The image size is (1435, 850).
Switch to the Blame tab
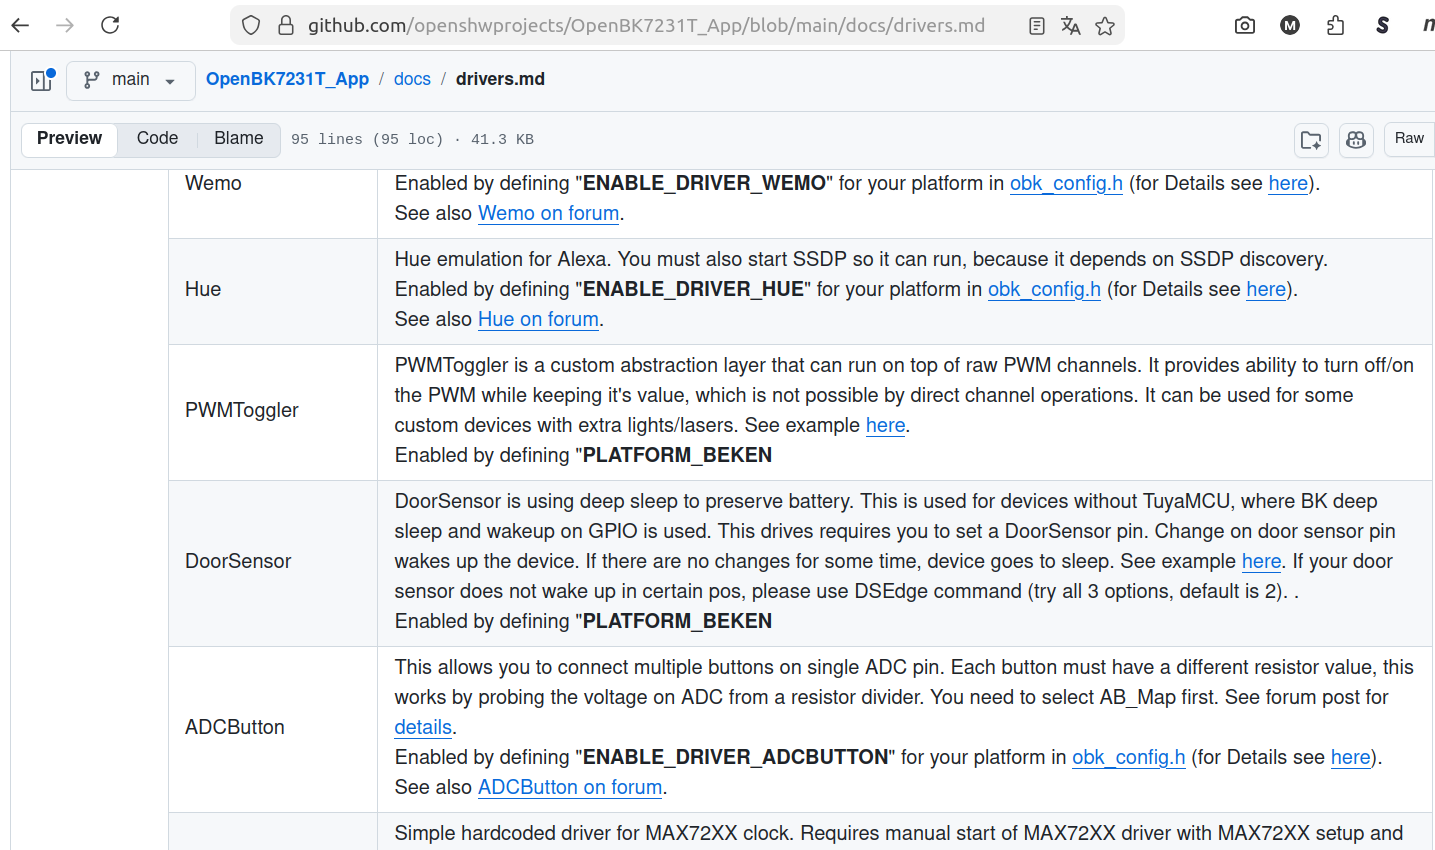[x=239, y=139]
